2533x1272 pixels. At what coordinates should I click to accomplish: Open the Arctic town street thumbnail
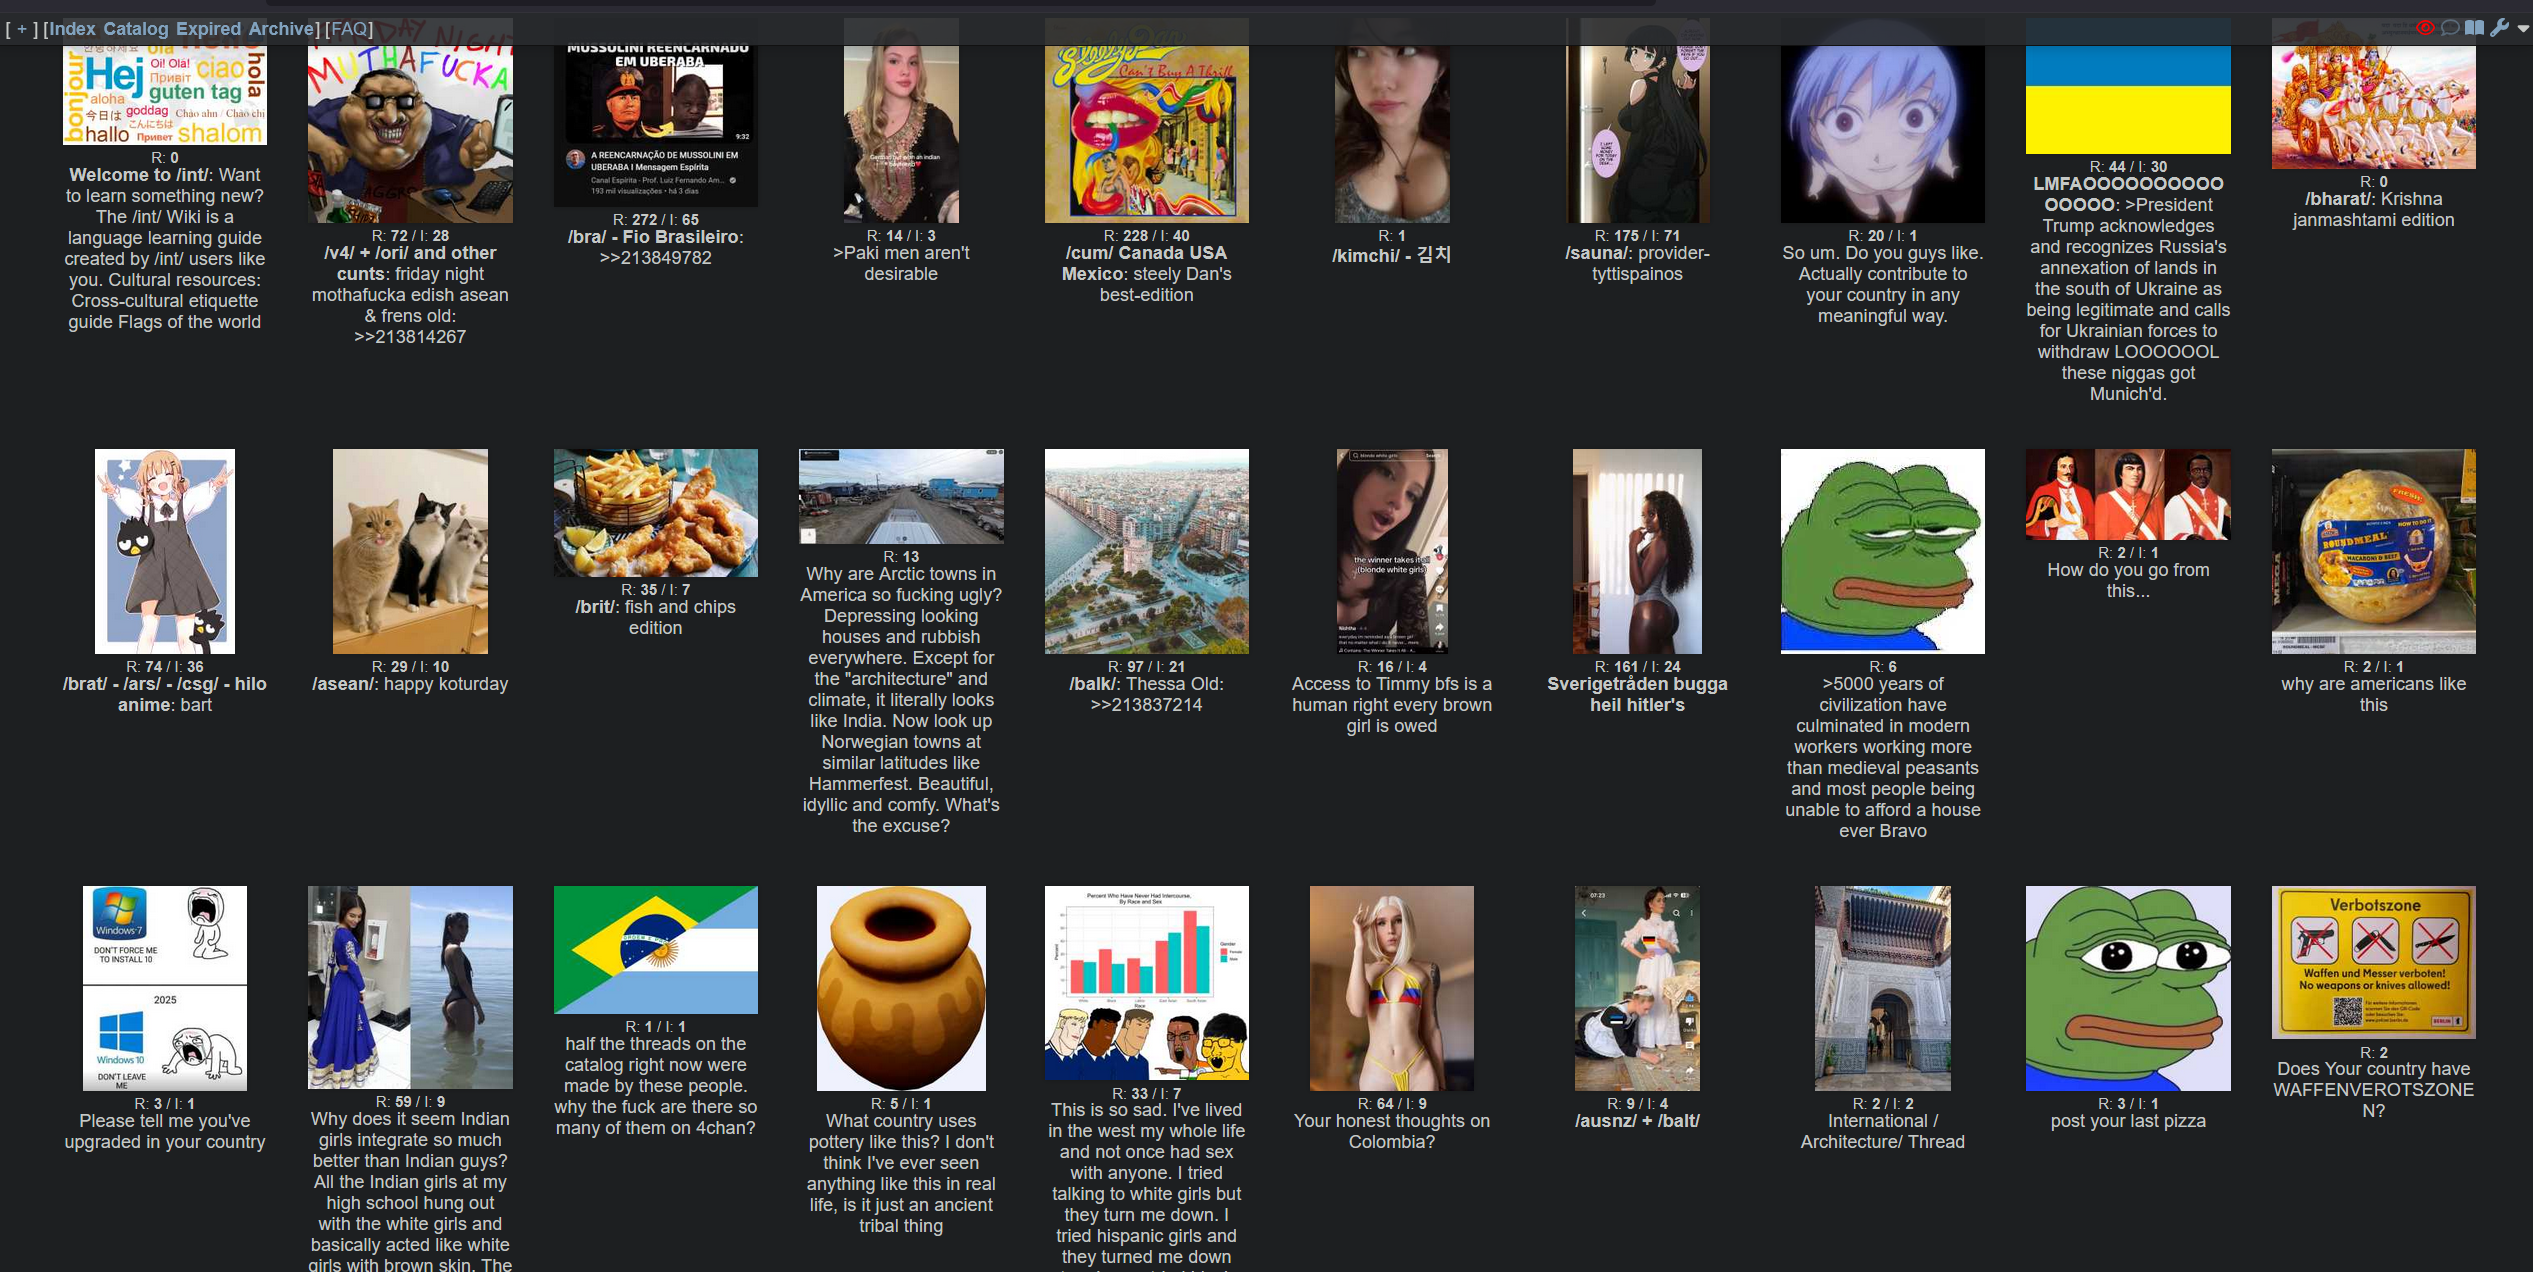click(901, 496)
